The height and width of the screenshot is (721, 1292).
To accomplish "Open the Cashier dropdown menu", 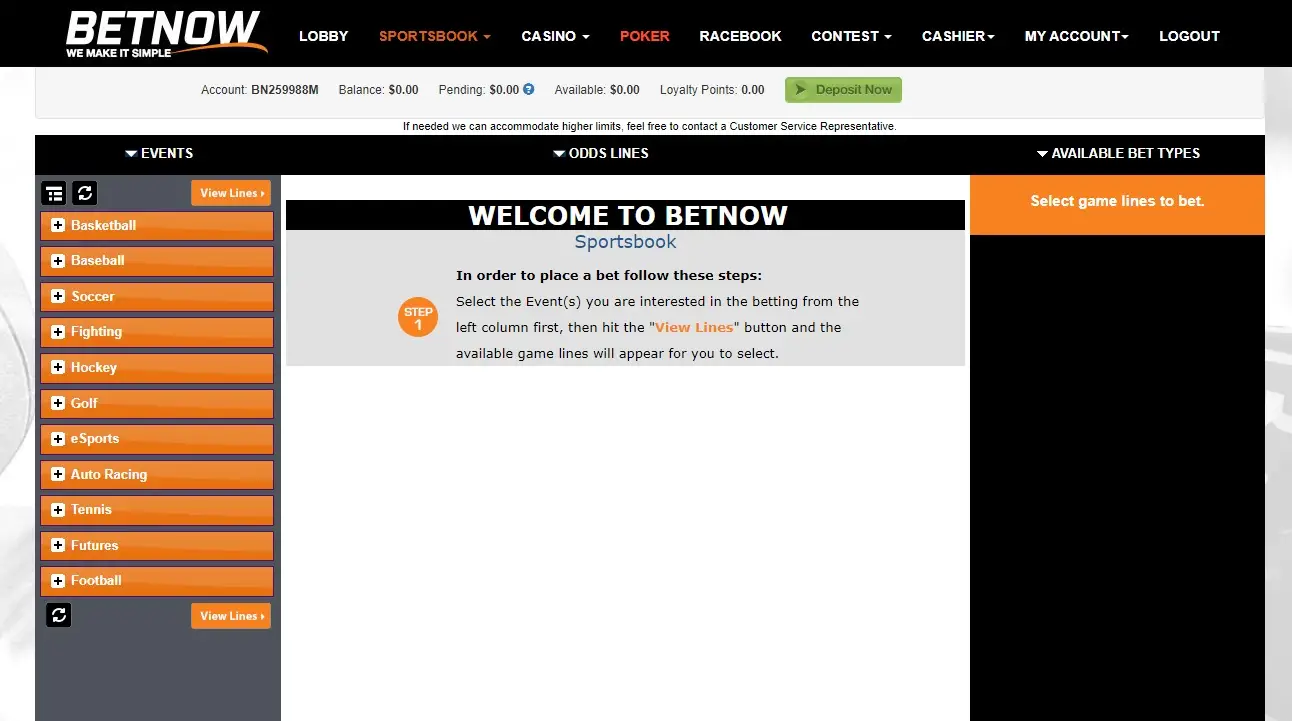I will point(958,36).
